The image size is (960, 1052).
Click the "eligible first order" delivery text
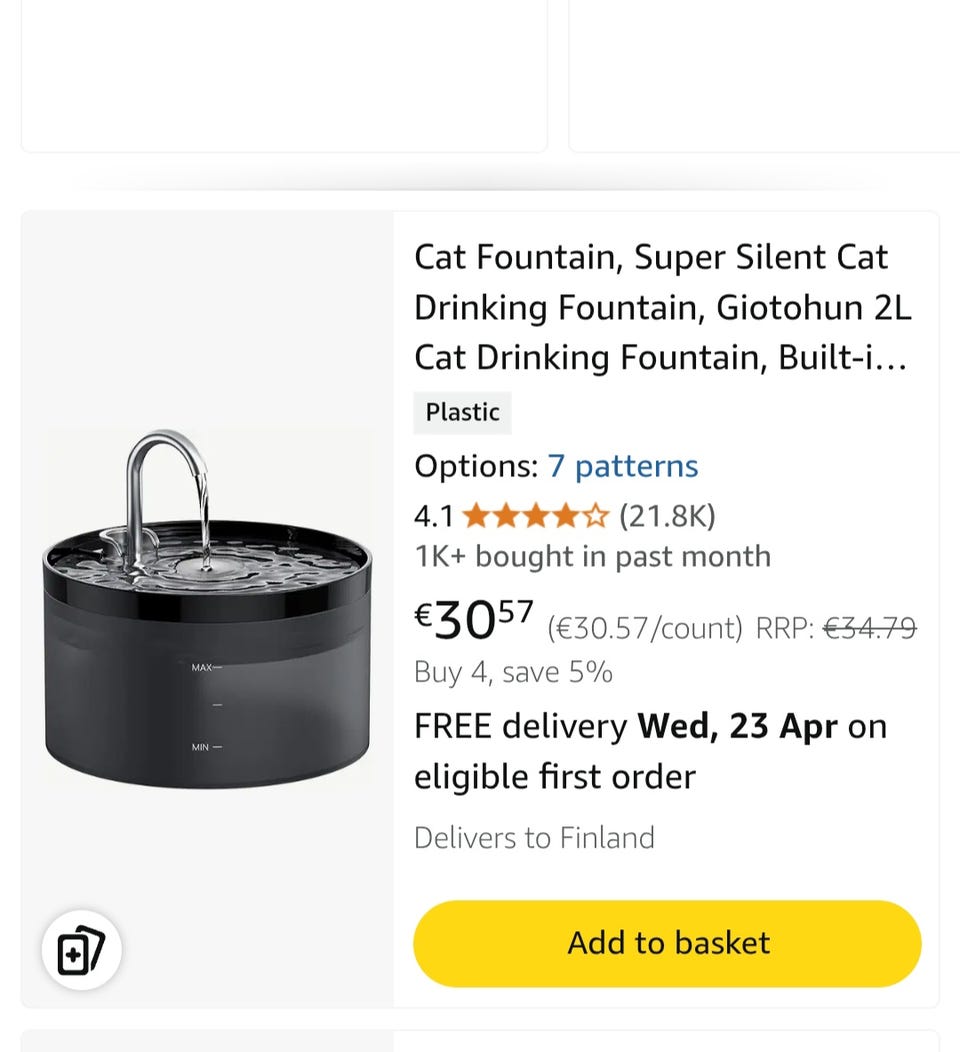(555, 777)
